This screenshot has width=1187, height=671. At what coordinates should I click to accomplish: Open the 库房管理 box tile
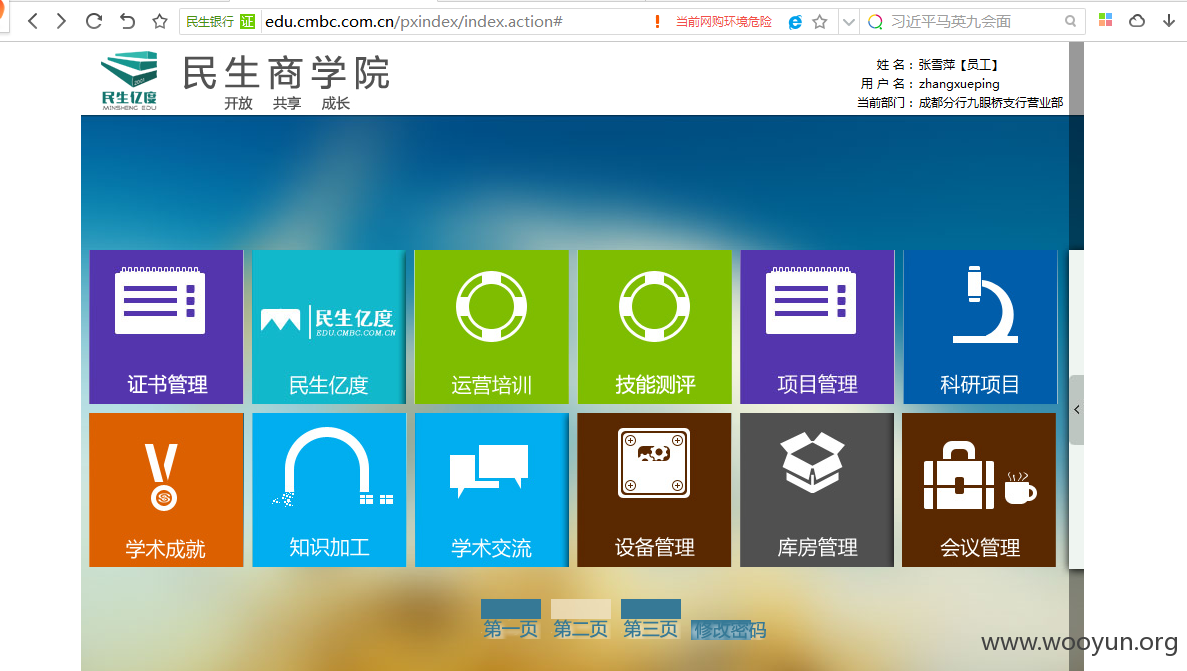pos(817,489)
